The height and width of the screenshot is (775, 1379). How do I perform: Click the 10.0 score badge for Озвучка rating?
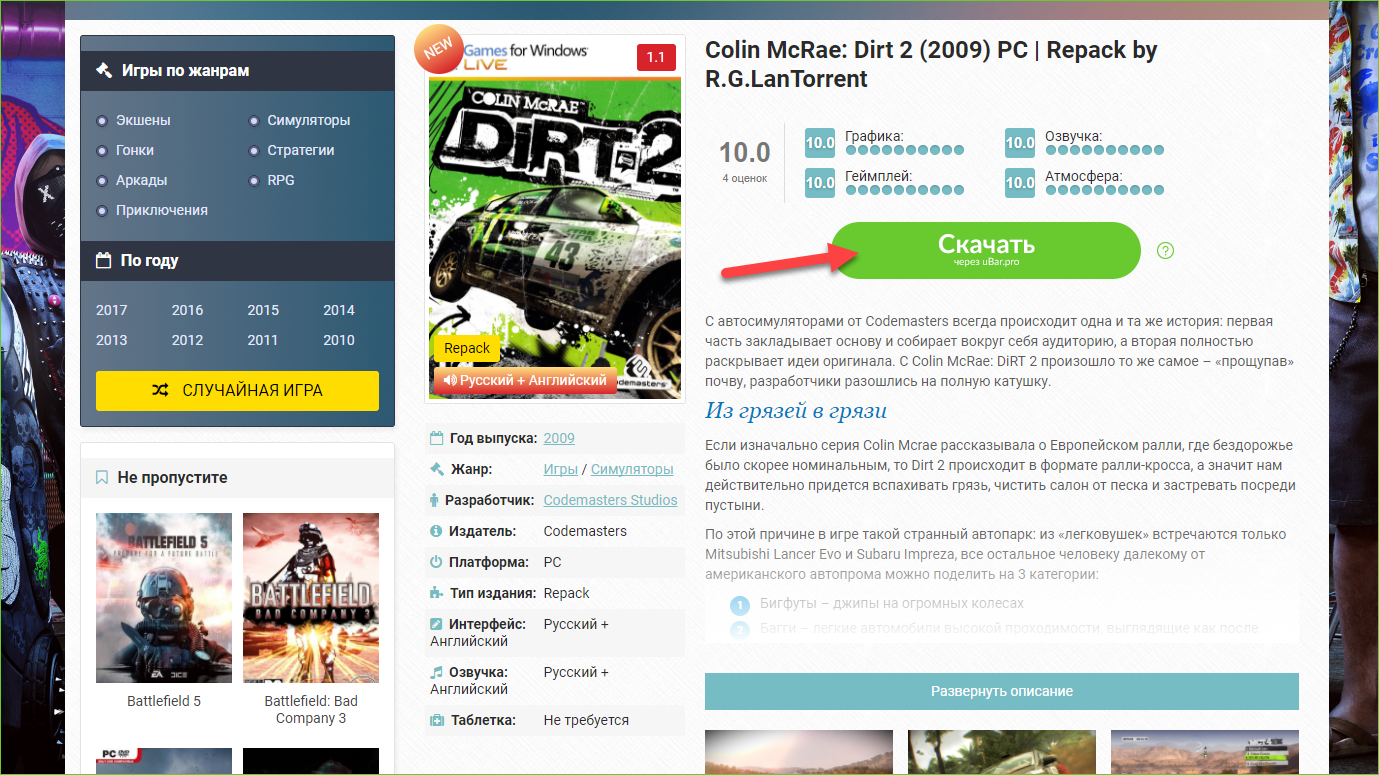pyautogui.click(x=1020, y=143)
